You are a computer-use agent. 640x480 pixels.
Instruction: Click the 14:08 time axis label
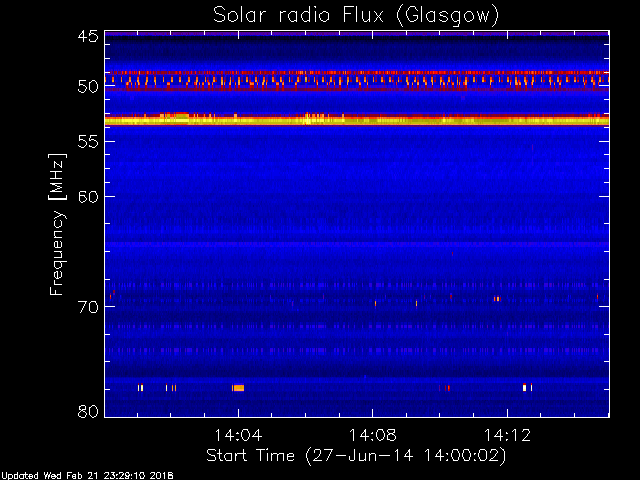pos(373,436)
